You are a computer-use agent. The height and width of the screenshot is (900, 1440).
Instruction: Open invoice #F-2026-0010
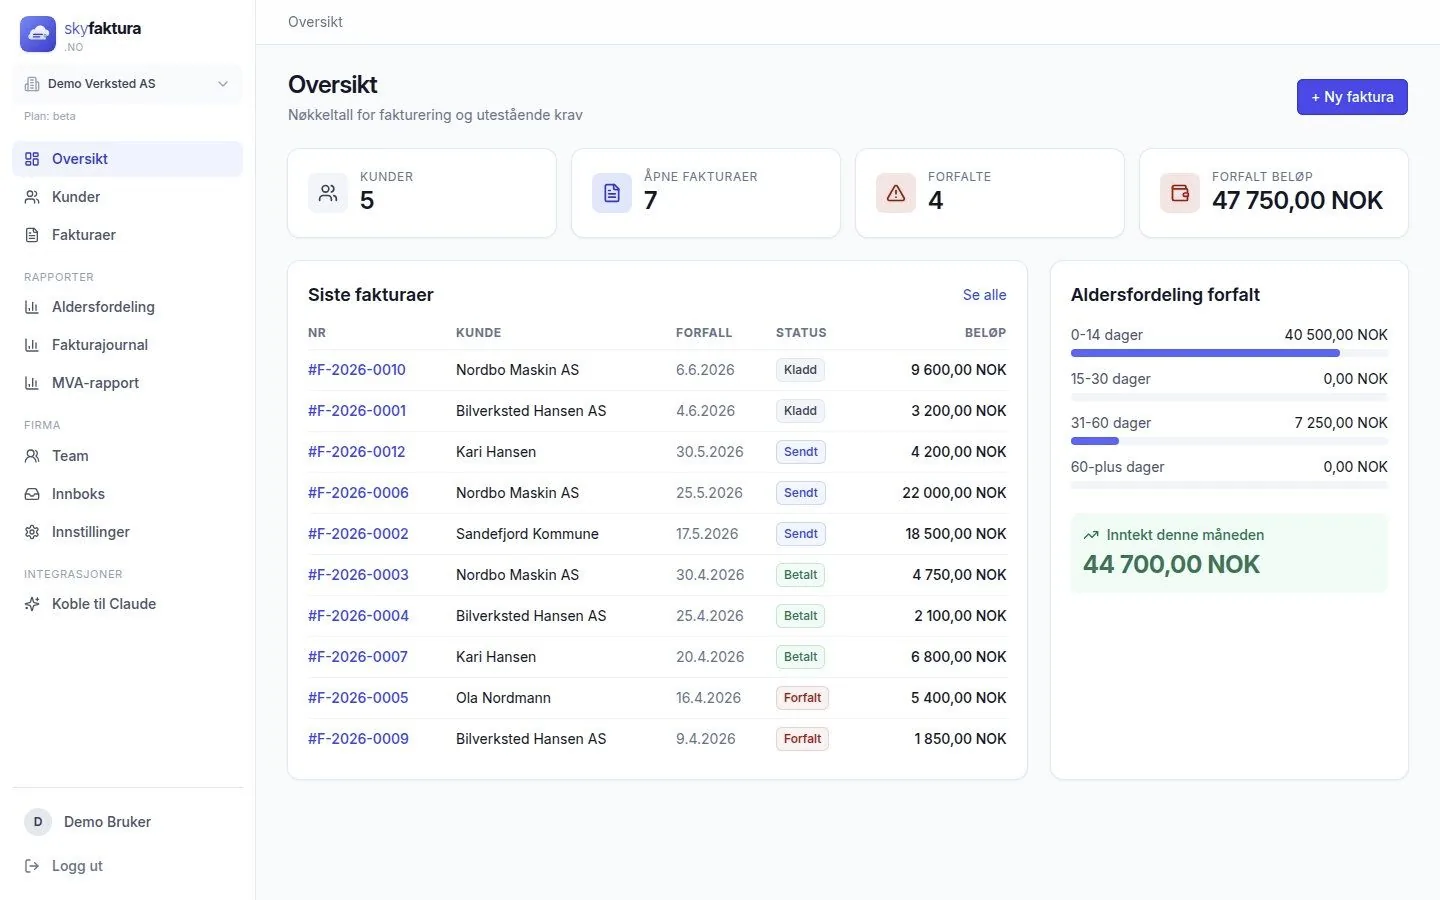[357, 370]
